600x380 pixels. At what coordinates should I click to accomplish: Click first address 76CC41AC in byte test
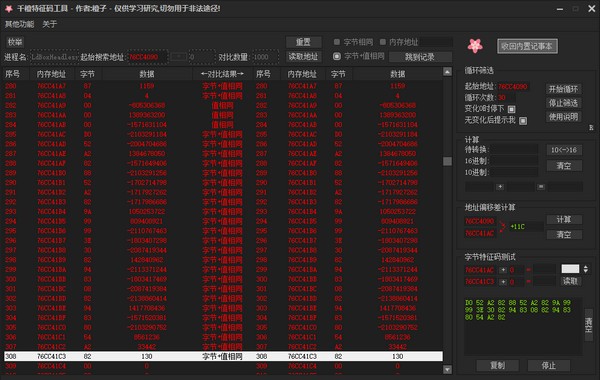pos(479,270)
